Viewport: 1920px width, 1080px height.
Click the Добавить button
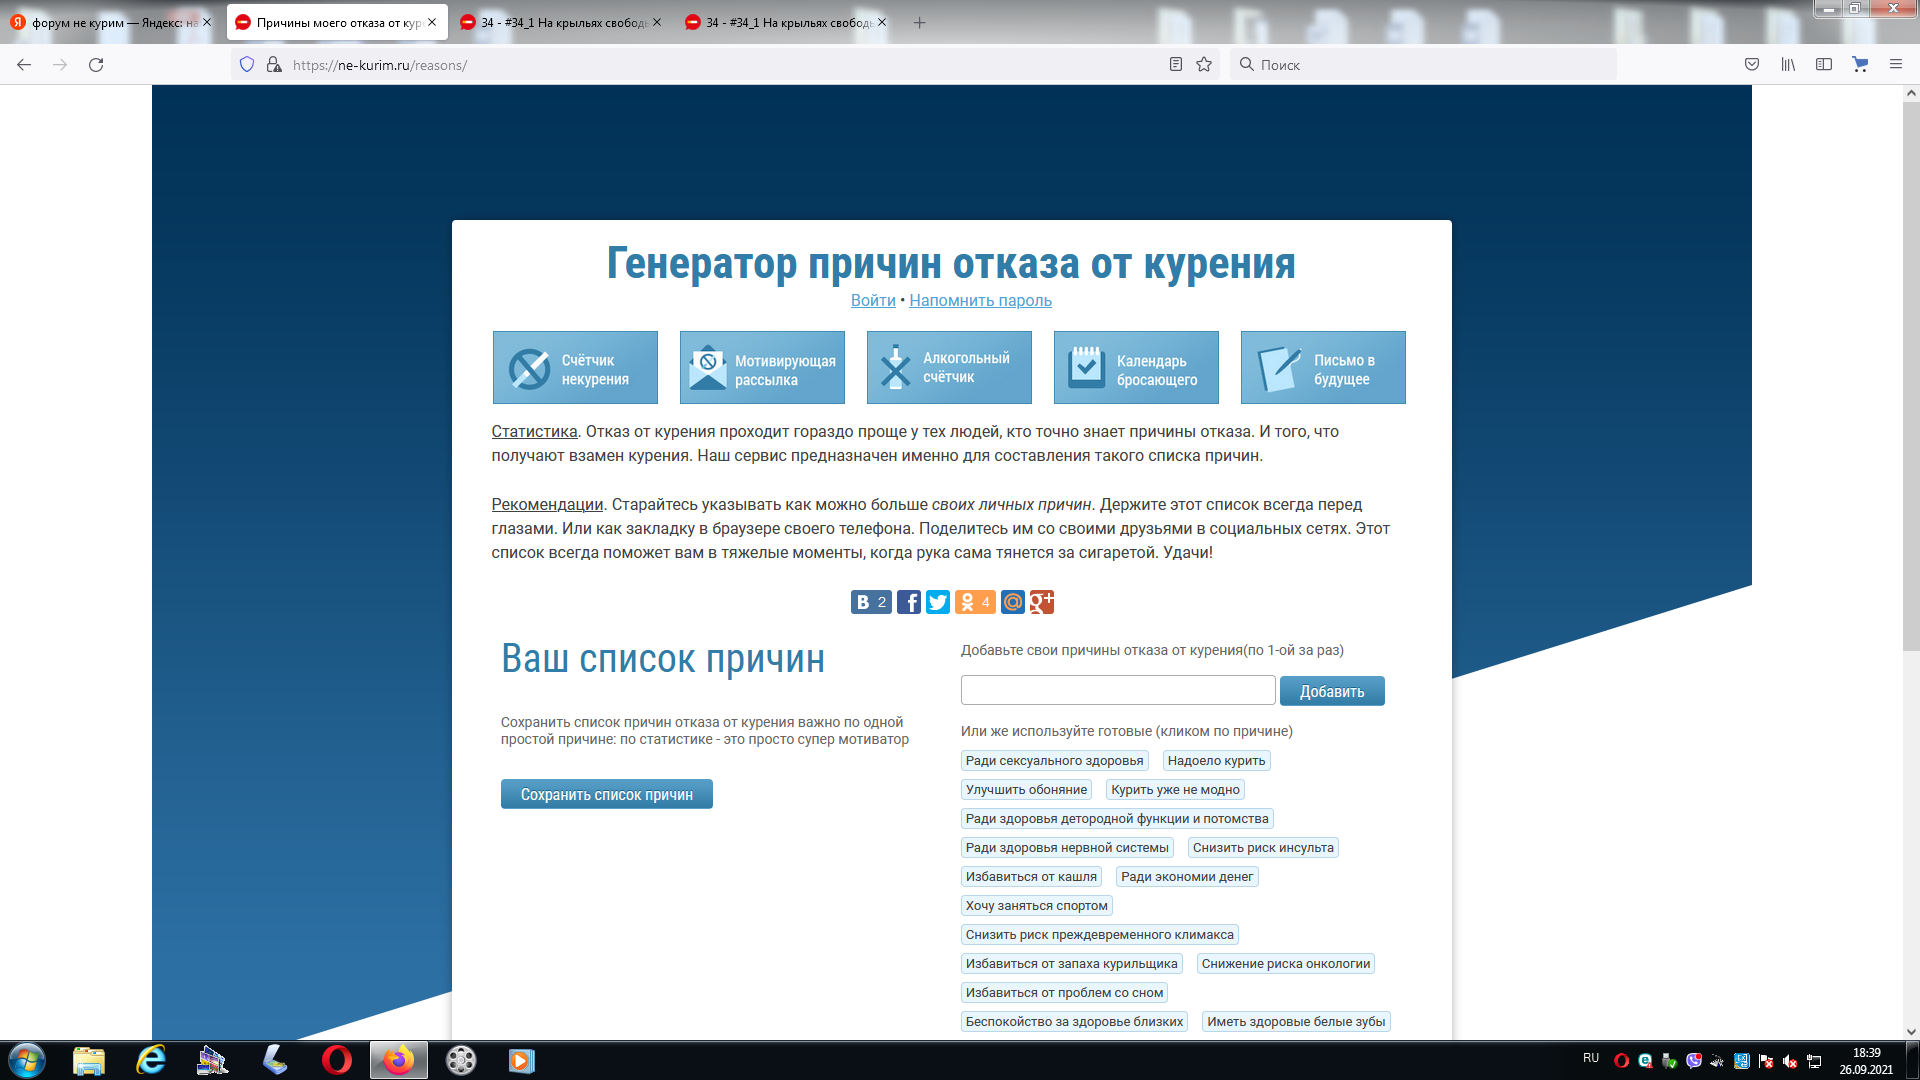pyautogui.click(x=1331, y=691)
